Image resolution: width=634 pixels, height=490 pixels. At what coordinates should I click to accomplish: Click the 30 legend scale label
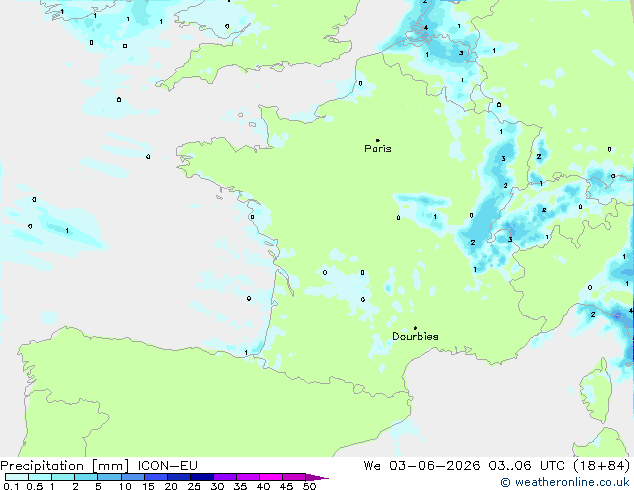[x=217, y=486]
